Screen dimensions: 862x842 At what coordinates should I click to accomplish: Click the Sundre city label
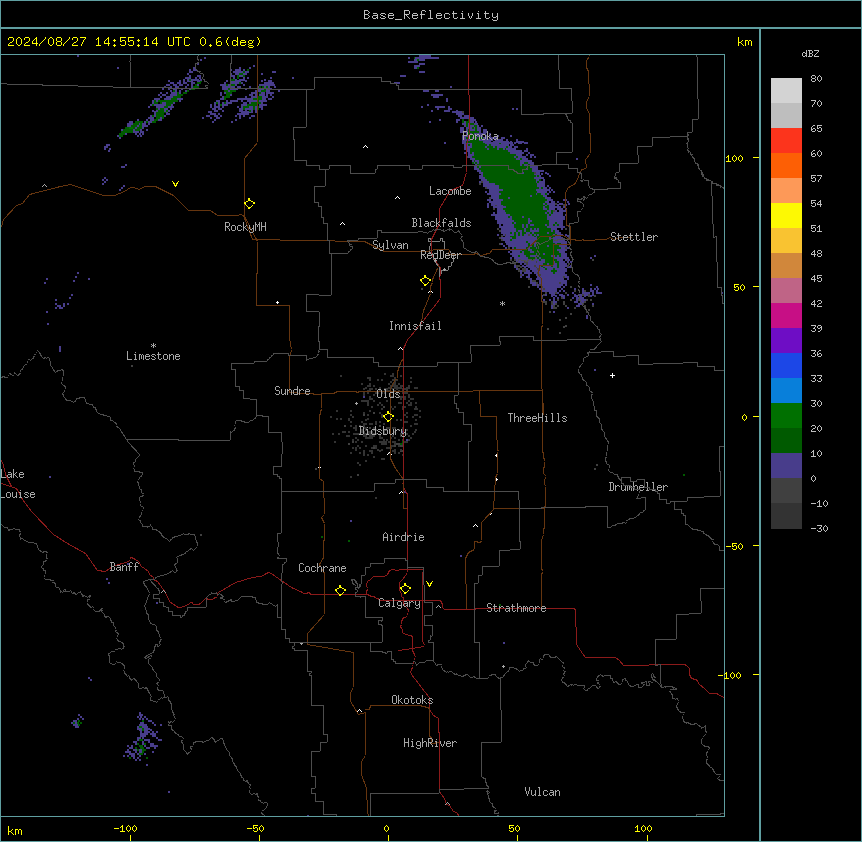point(292,391)
